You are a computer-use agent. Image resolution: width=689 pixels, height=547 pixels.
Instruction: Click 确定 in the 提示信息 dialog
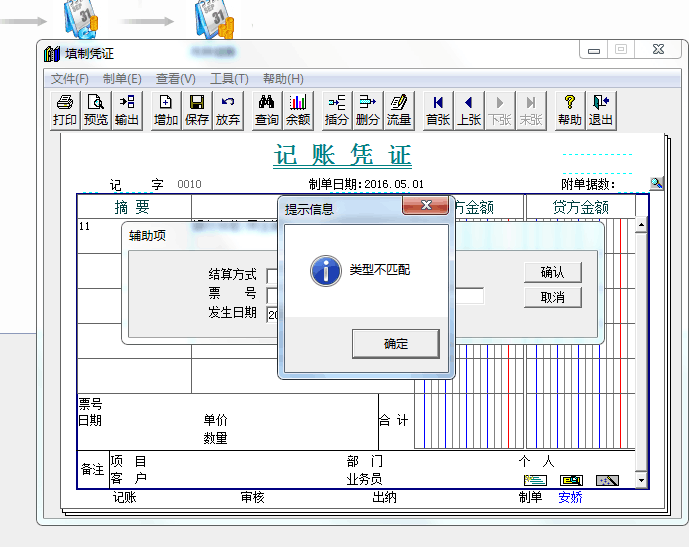pyautogui.click(x=395, y=343)
